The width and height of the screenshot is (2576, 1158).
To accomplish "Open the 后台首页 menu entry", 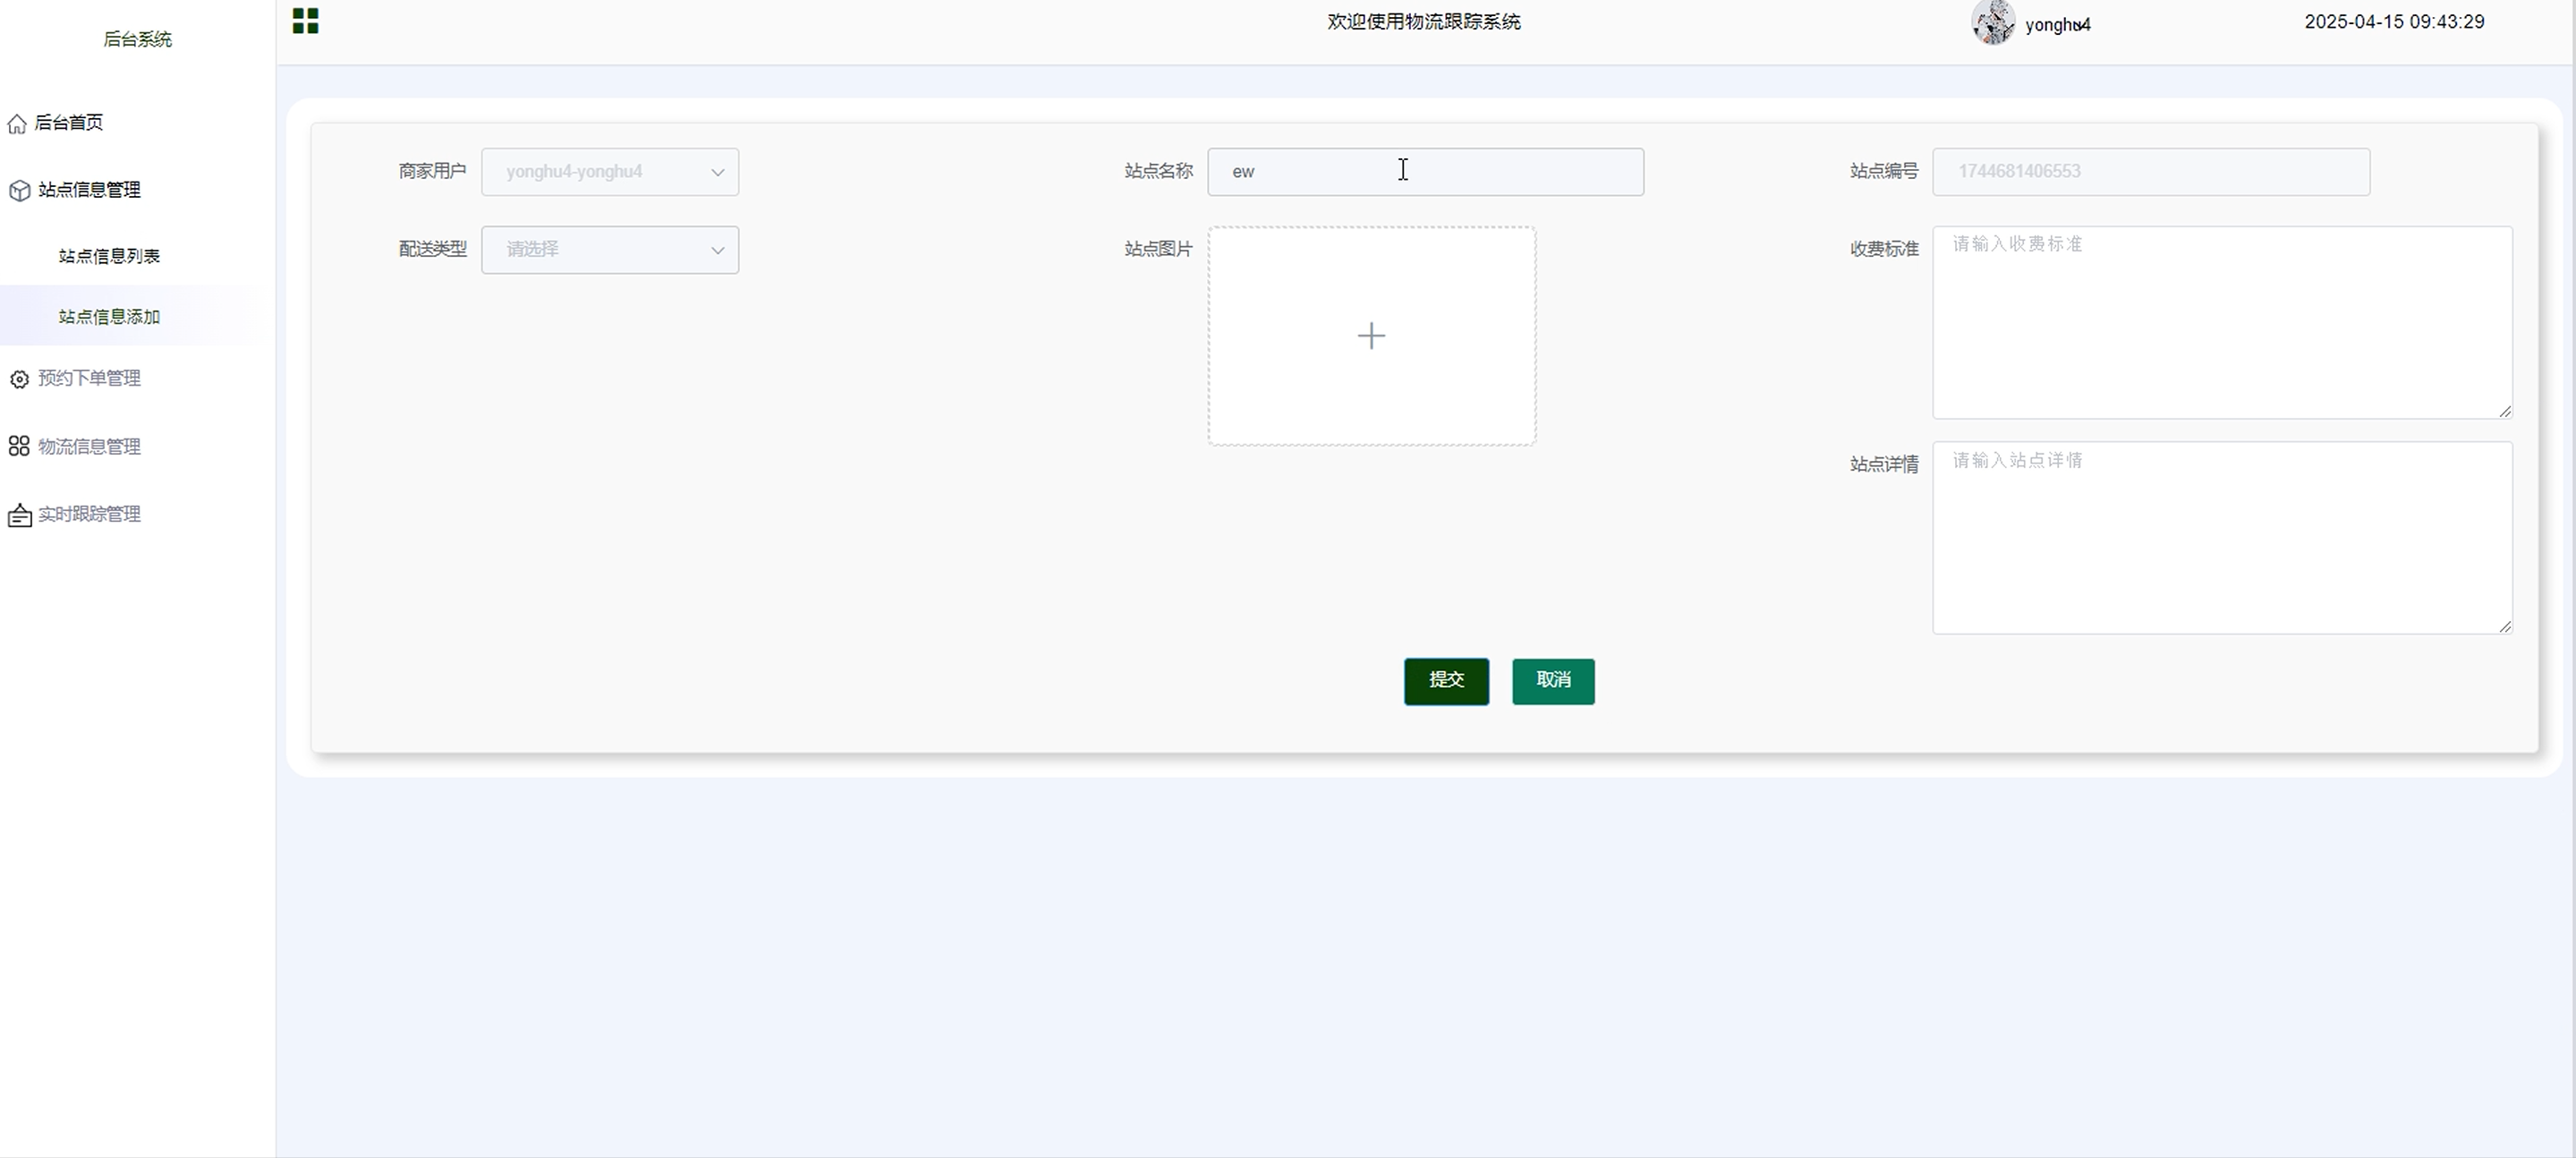I will (x=68, y=122).
